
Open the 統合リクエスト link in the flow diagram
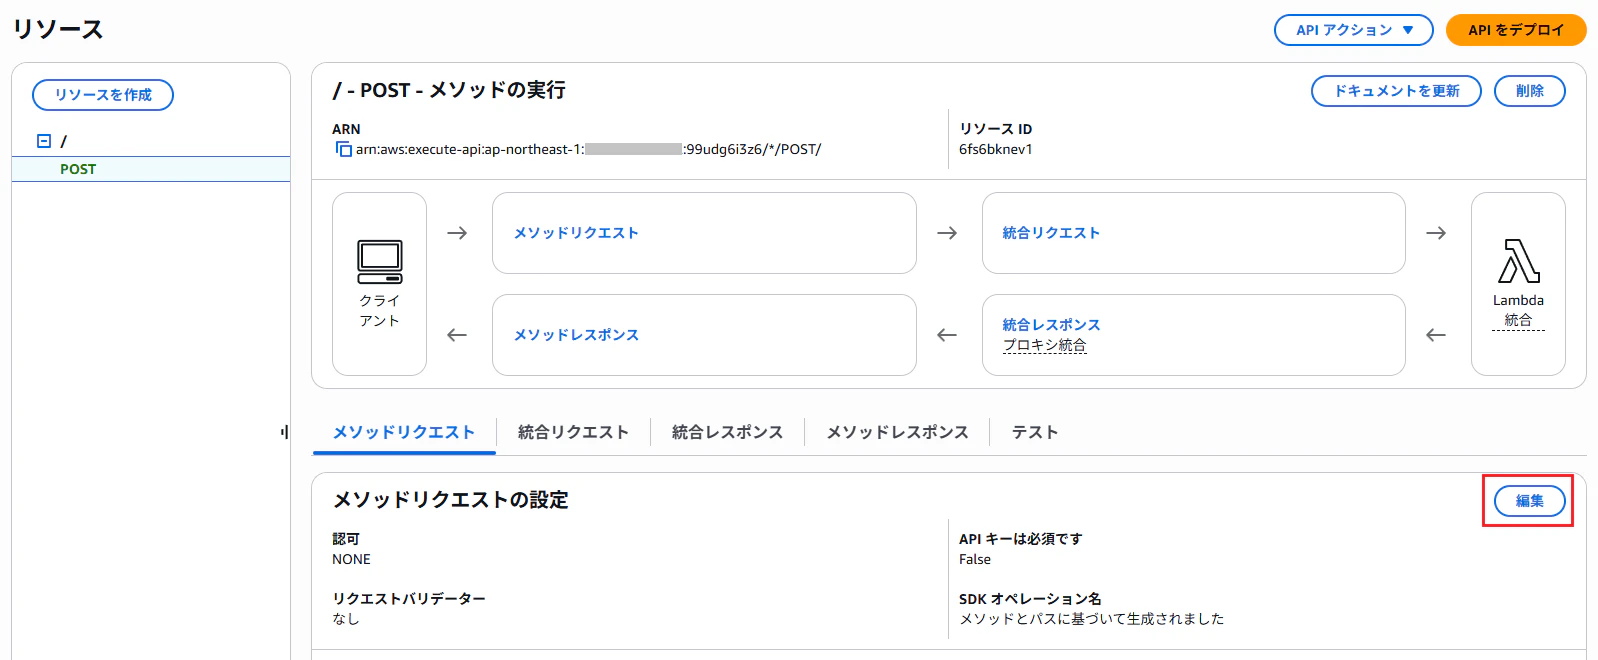click(x=1051, y=233)
